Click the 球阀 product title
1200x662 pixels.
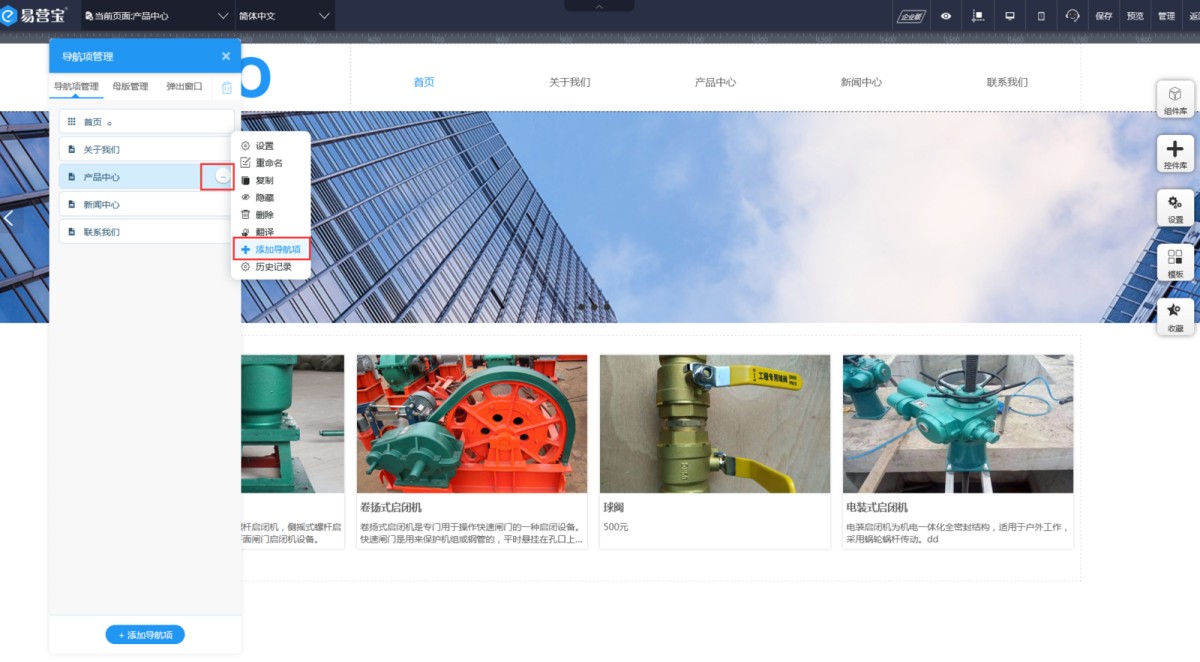pos(614,508)
